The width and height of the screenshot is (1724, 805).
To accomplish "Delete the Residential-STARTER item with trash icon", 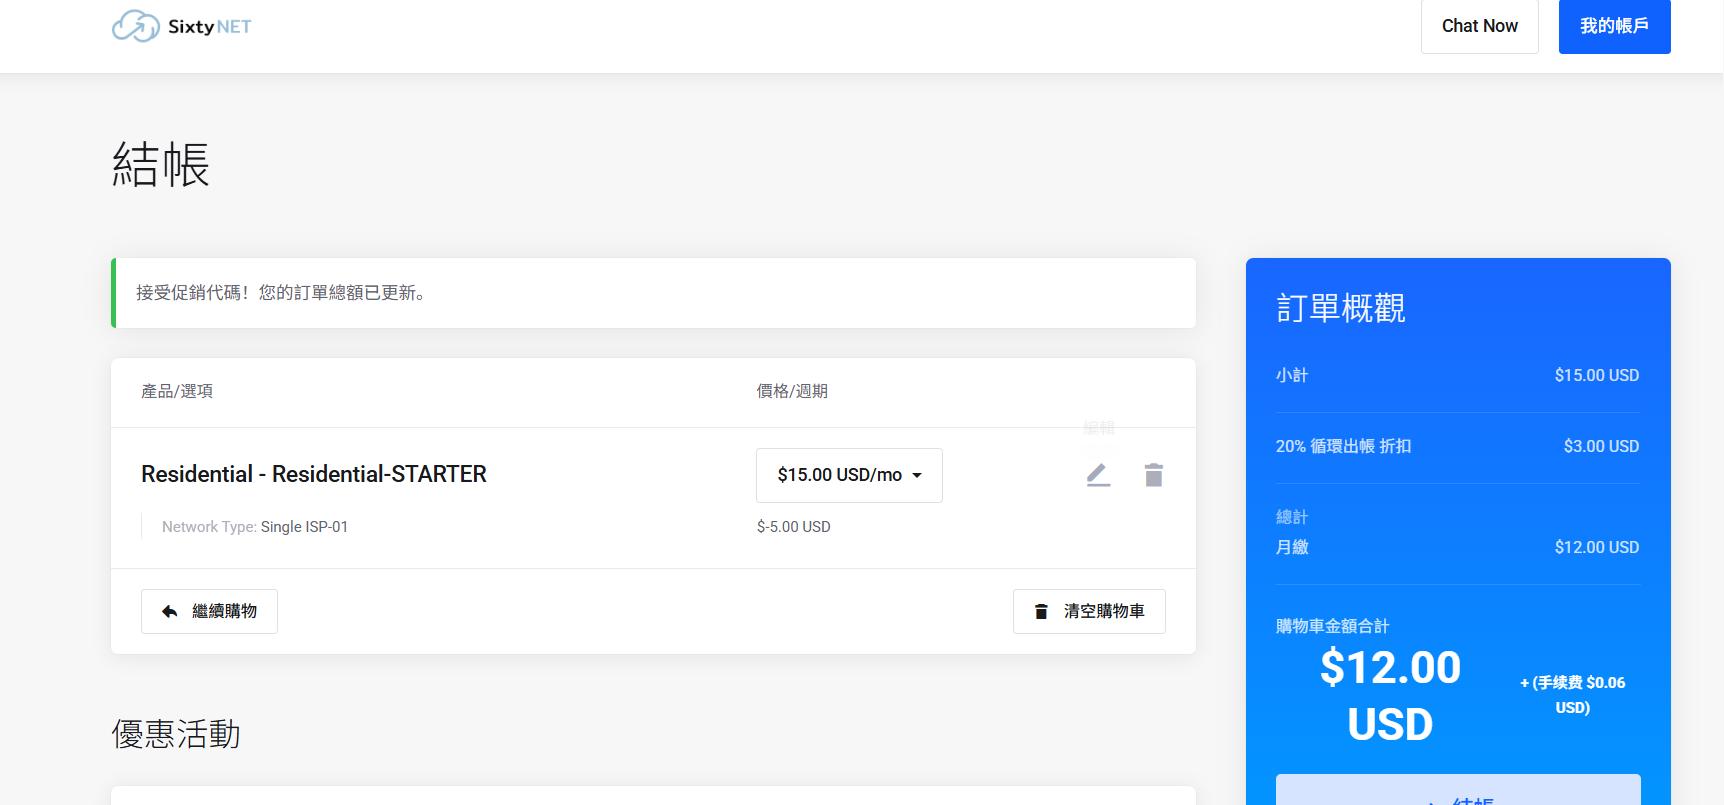I will tap(1153, 475).
